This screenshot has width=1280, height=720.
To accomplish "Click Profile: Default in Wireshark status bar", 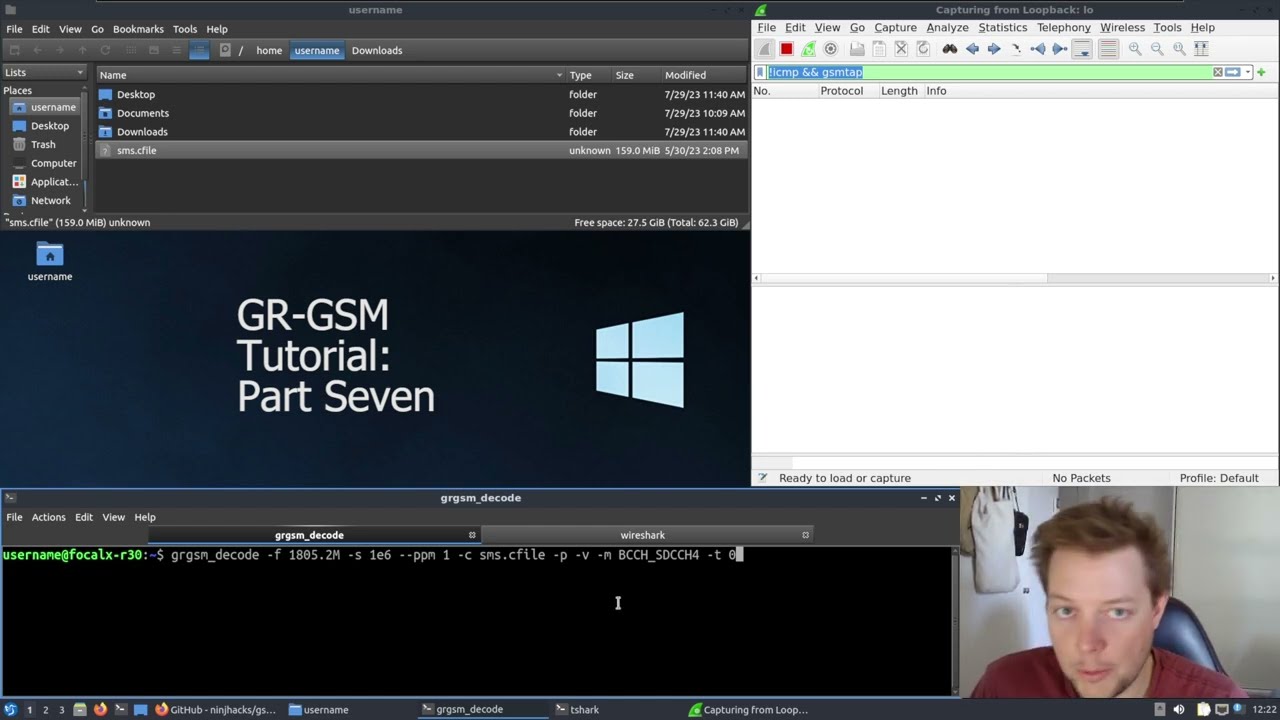I will (1218, 478).
